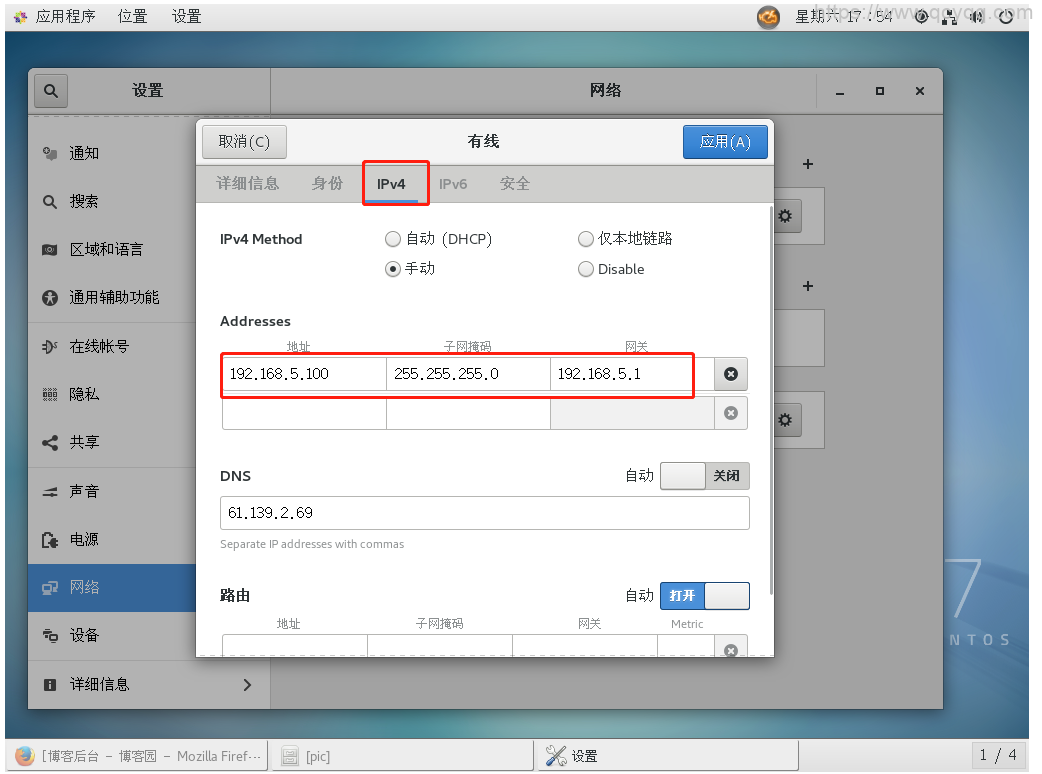Switch to the IPv6 tab
1042x774 pixels.
tap(453, 184)
